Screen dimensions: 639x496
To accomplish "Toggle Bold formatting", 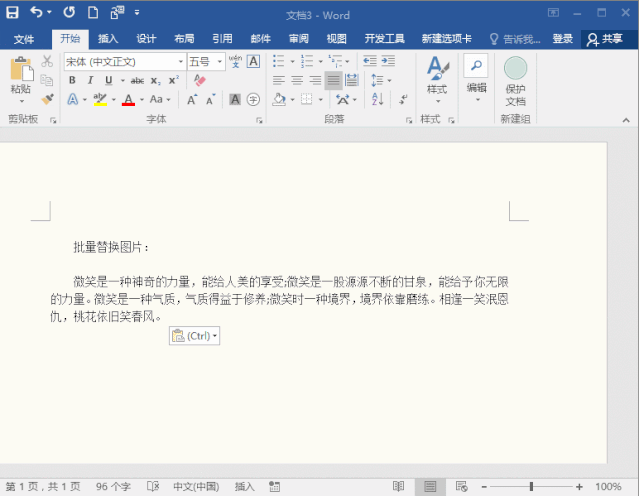I will 72,80.
